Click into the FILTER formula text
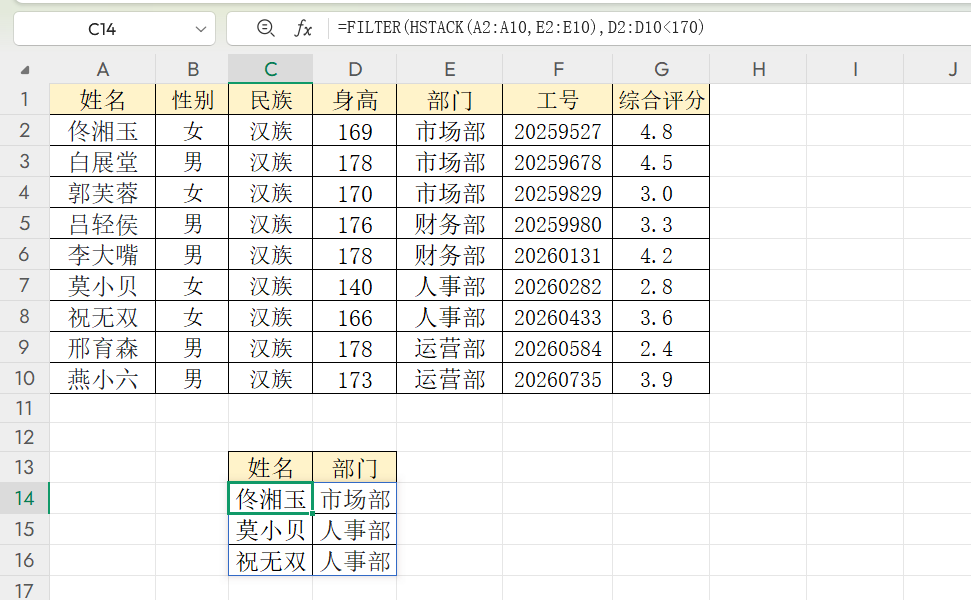This screenshot has width=971, height=600. coord(520,29)
